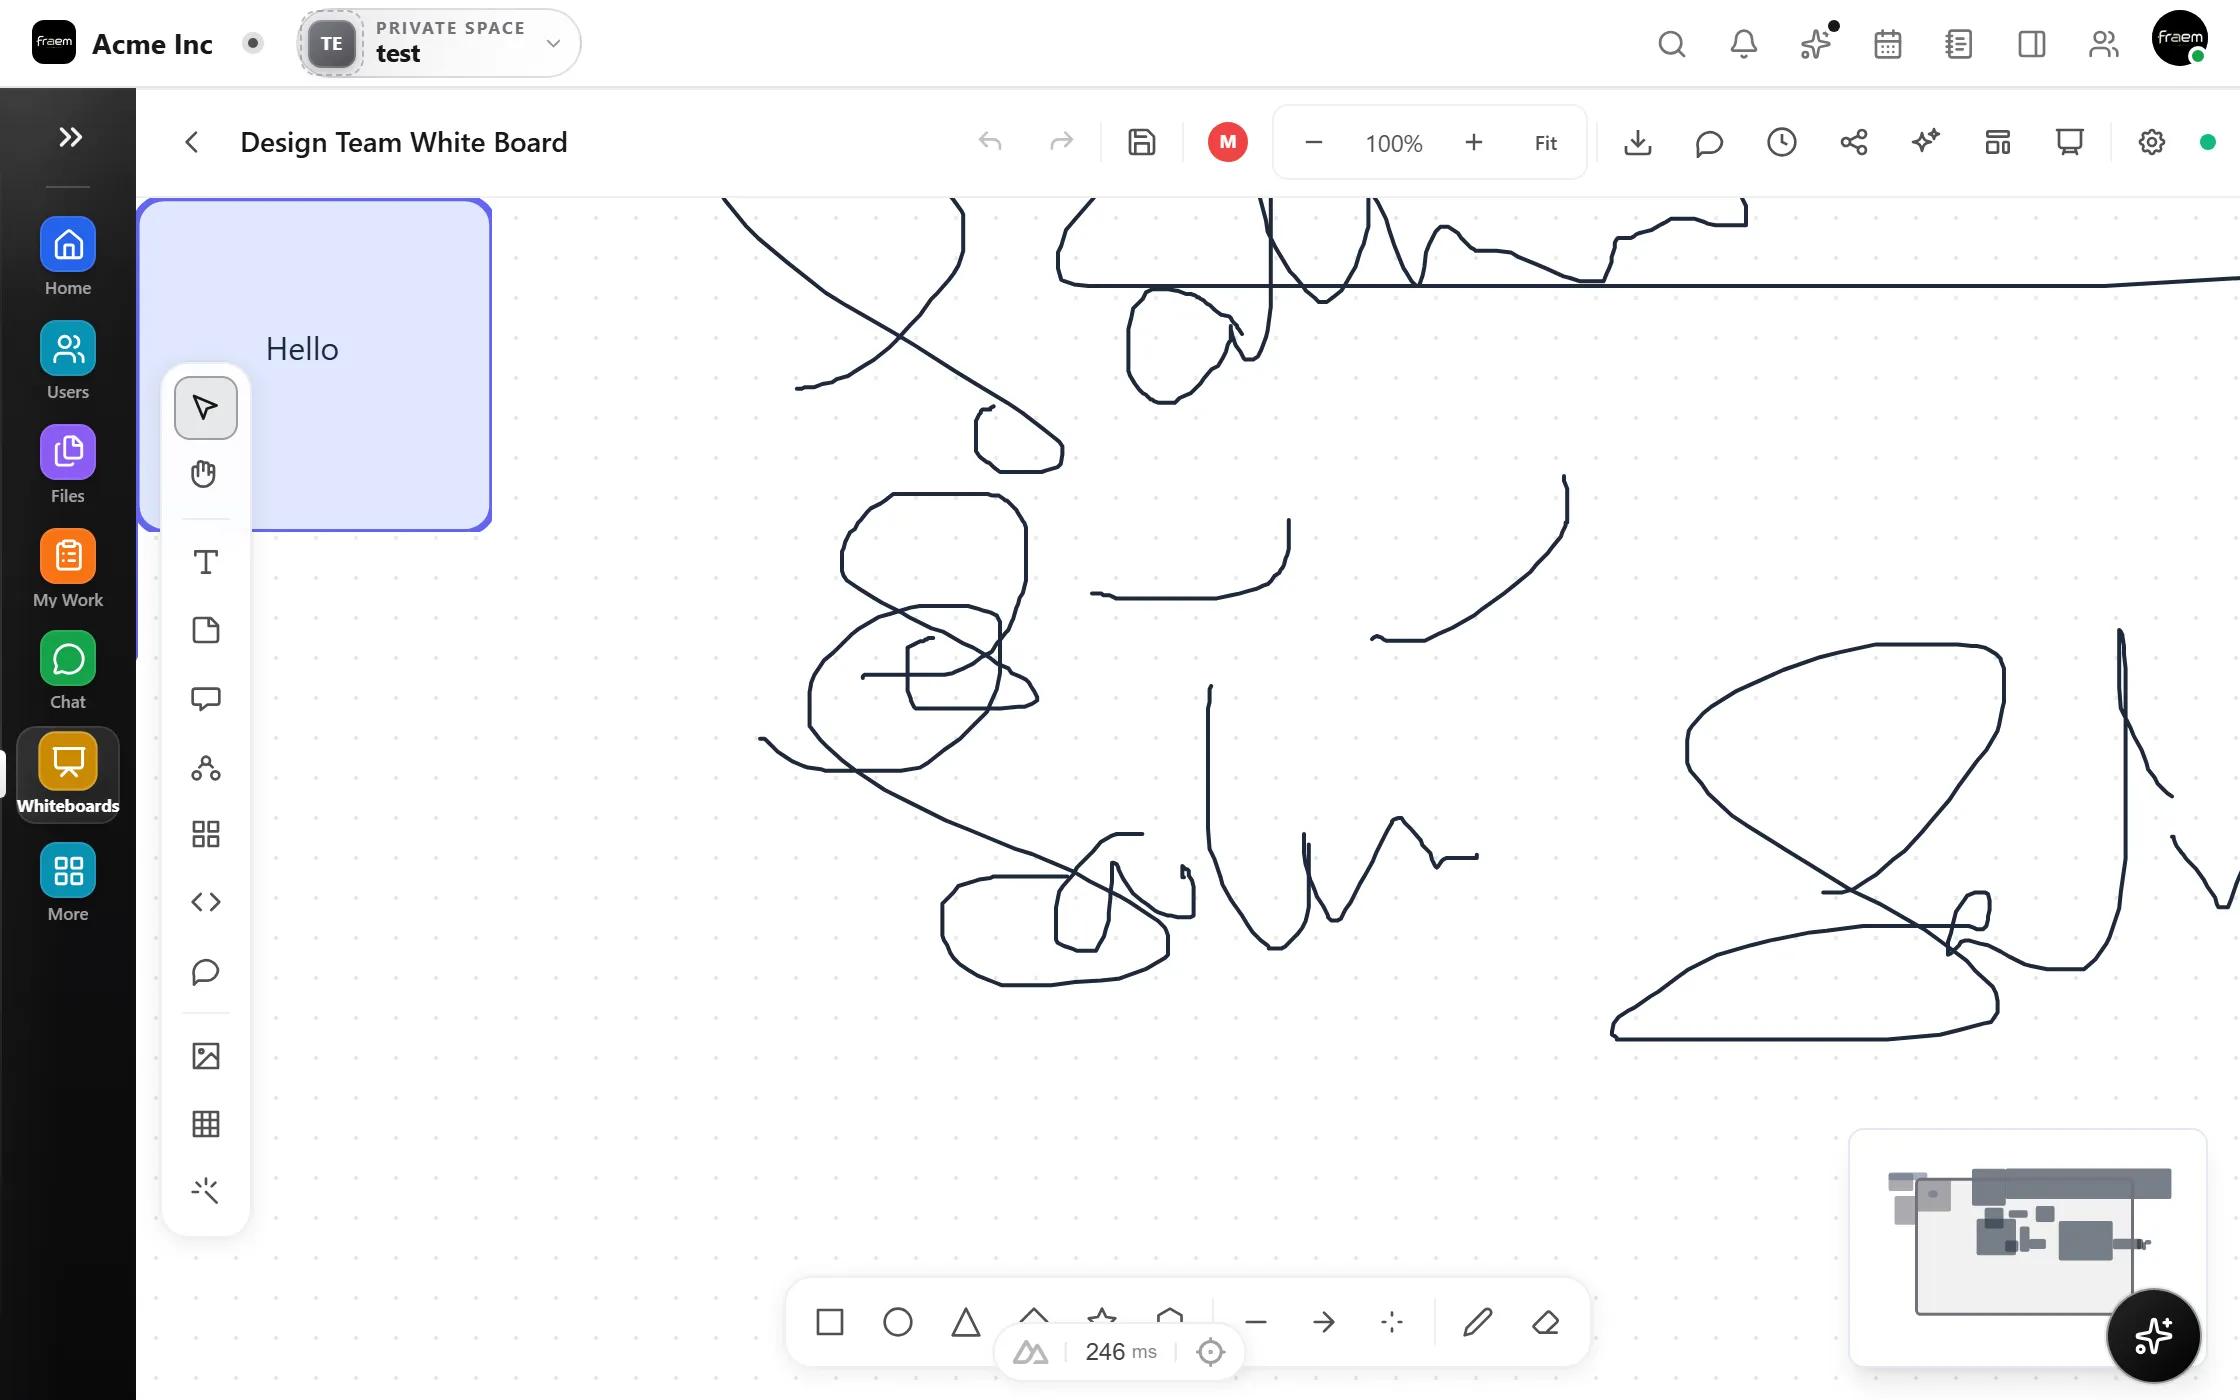Download the whiteboard export
The width and height of the screenshot is (2240, 1400).
(x=1638, y=142)
